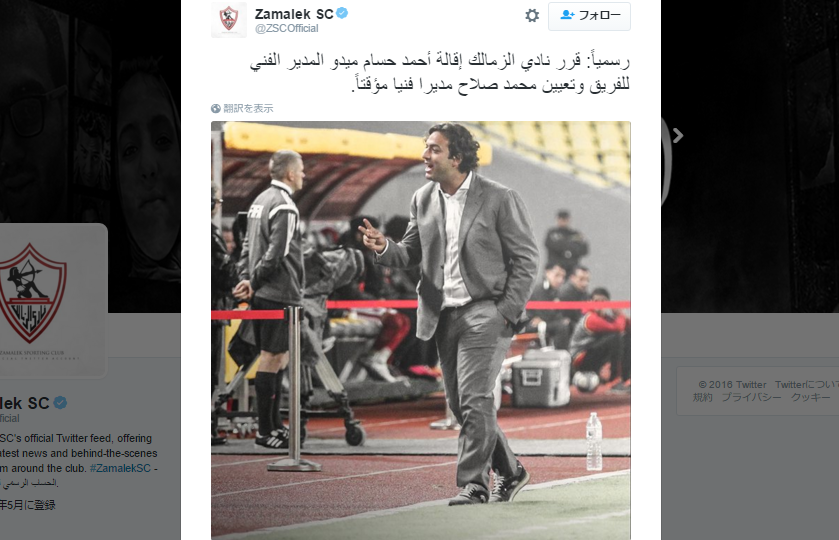The width and height of the screenshot is (839, 540).
Task: Click the フォロー follow button
Action: click(589, 16)
